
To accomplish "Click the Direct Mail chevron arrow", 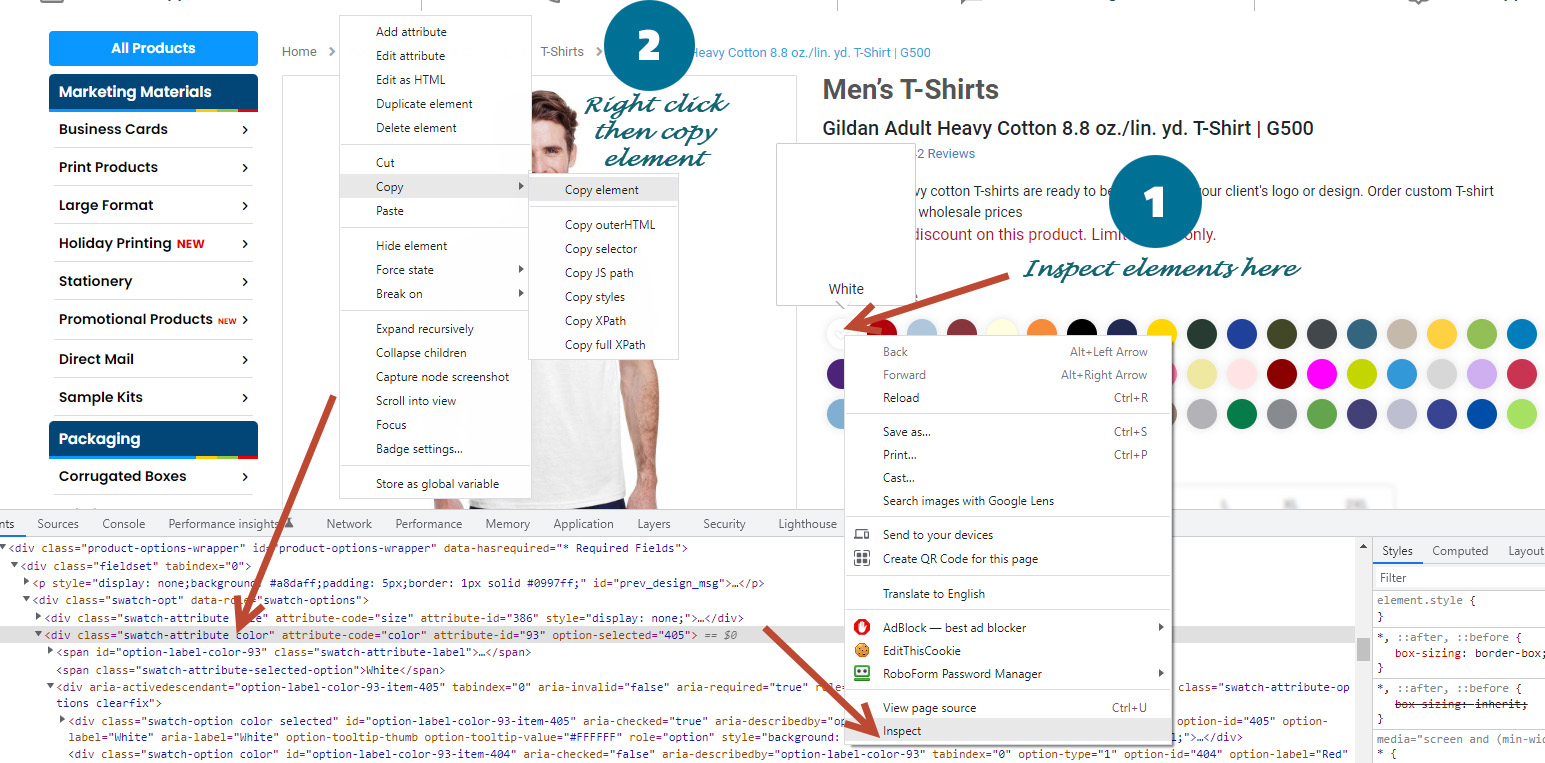I will [245, 360].
